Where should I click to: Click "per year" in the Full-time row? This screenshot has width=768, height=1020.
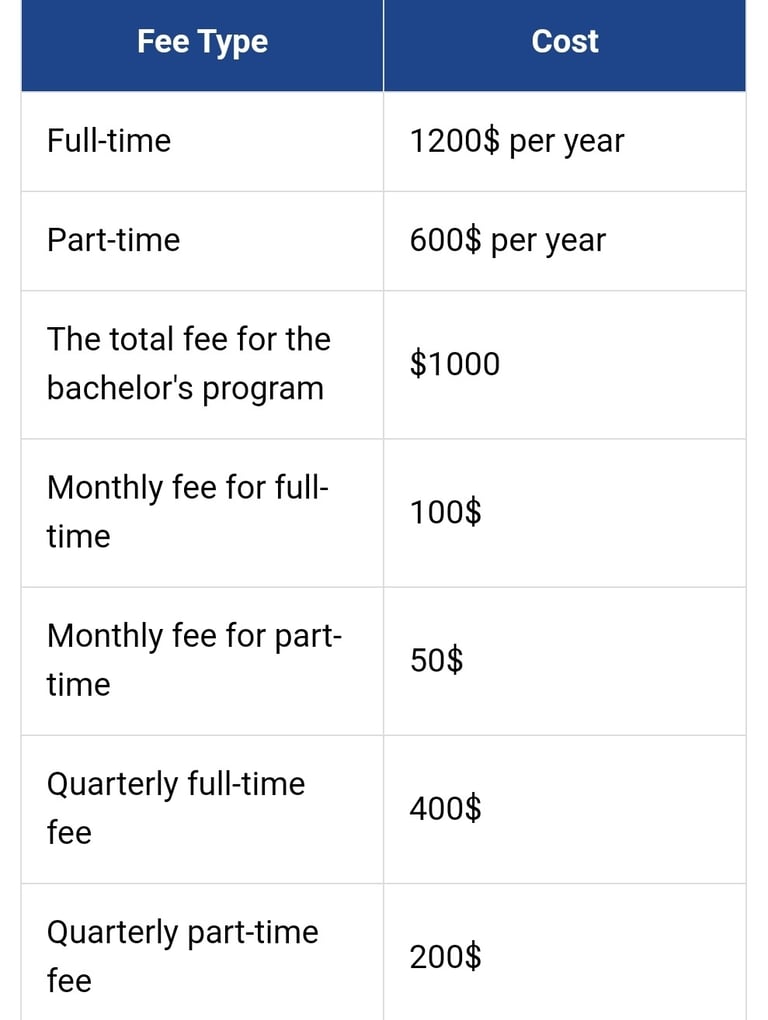tap(567, 143)
